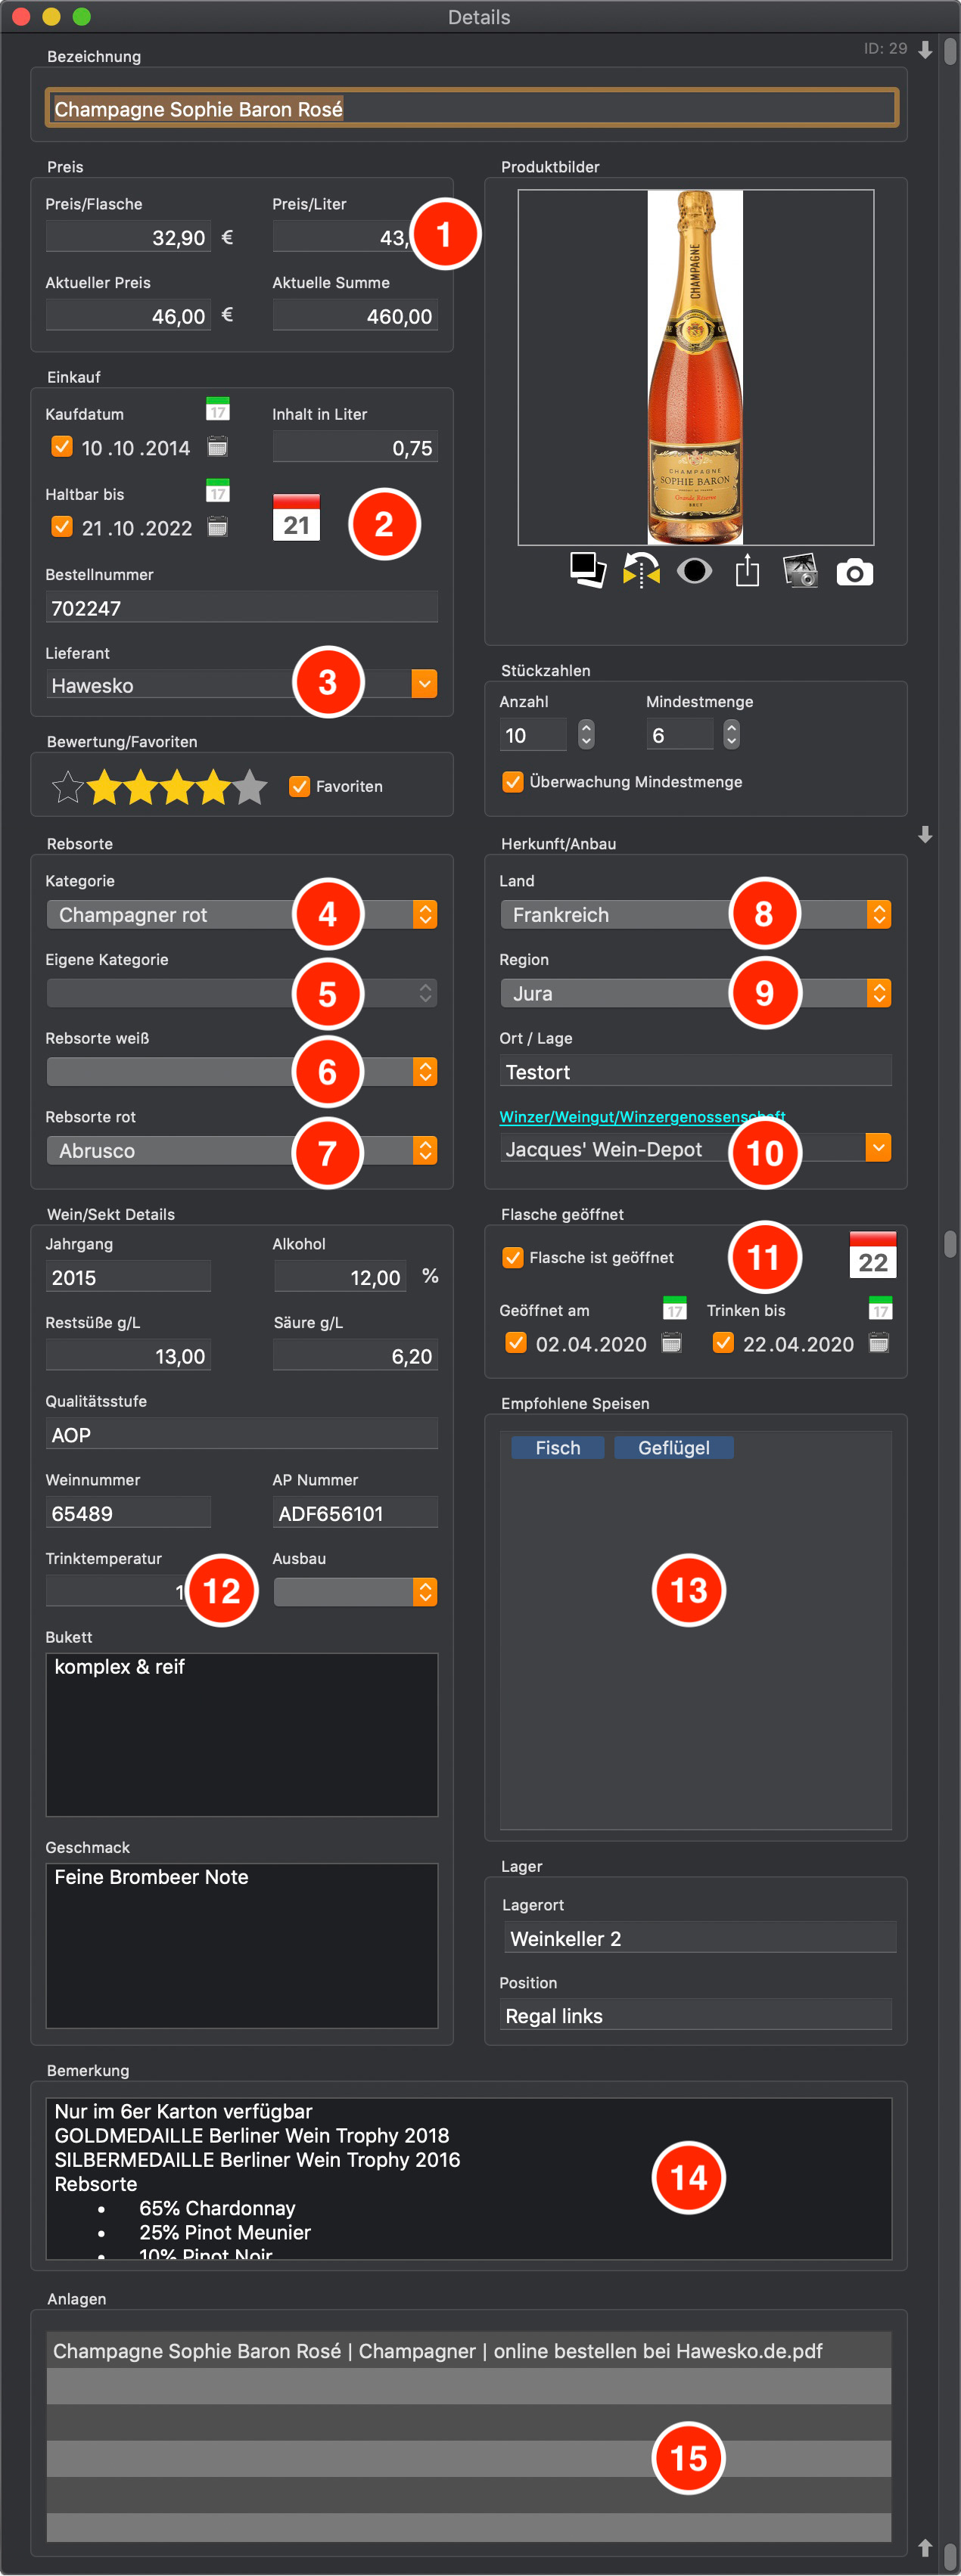Click the Anzahl stepper arrows
The height and width of the screenshot is (2576, 961).
586,734
